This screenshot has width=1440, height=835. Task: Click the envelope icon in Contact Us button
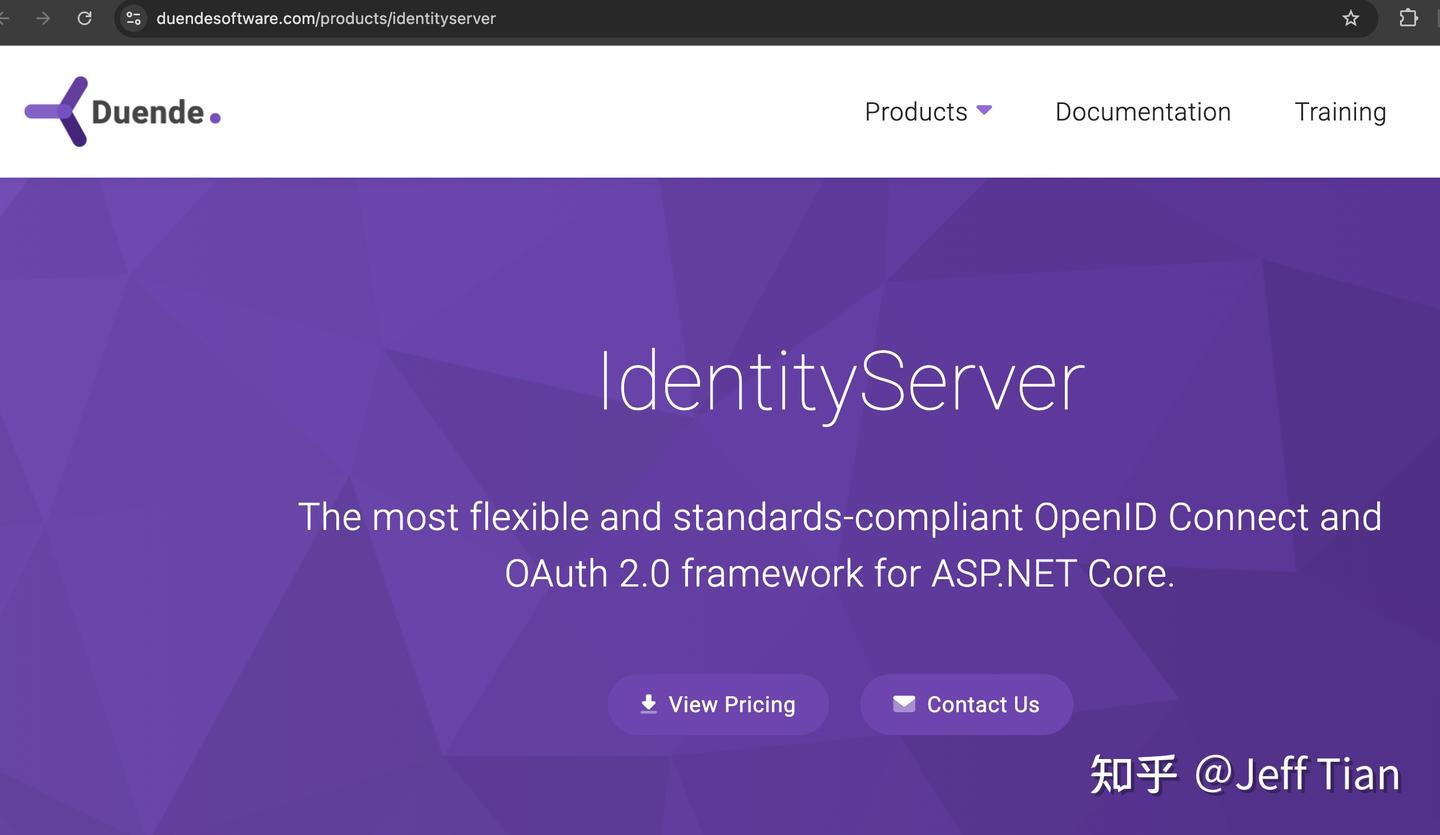[x=903, y=703]
